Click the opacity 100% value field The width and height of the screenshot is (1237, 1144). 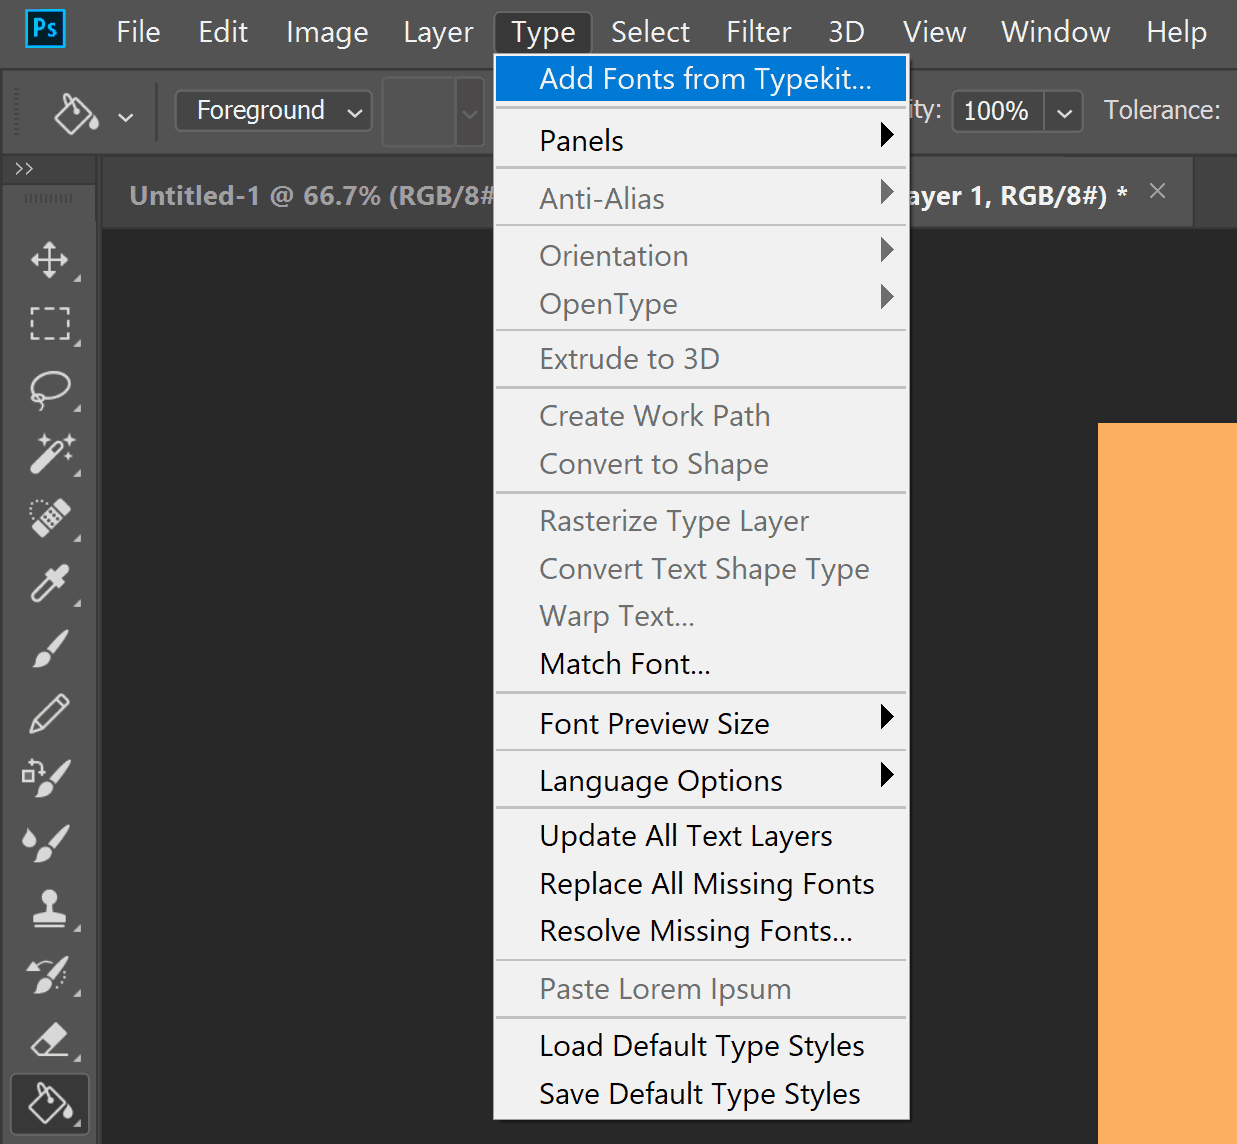(x=997, y=112)
